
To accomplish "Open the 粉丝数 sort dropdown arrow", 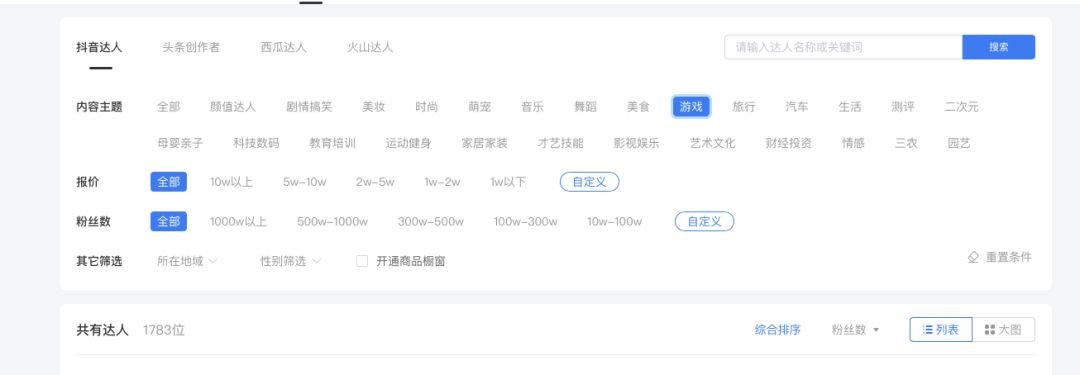I will coord(876,330).
